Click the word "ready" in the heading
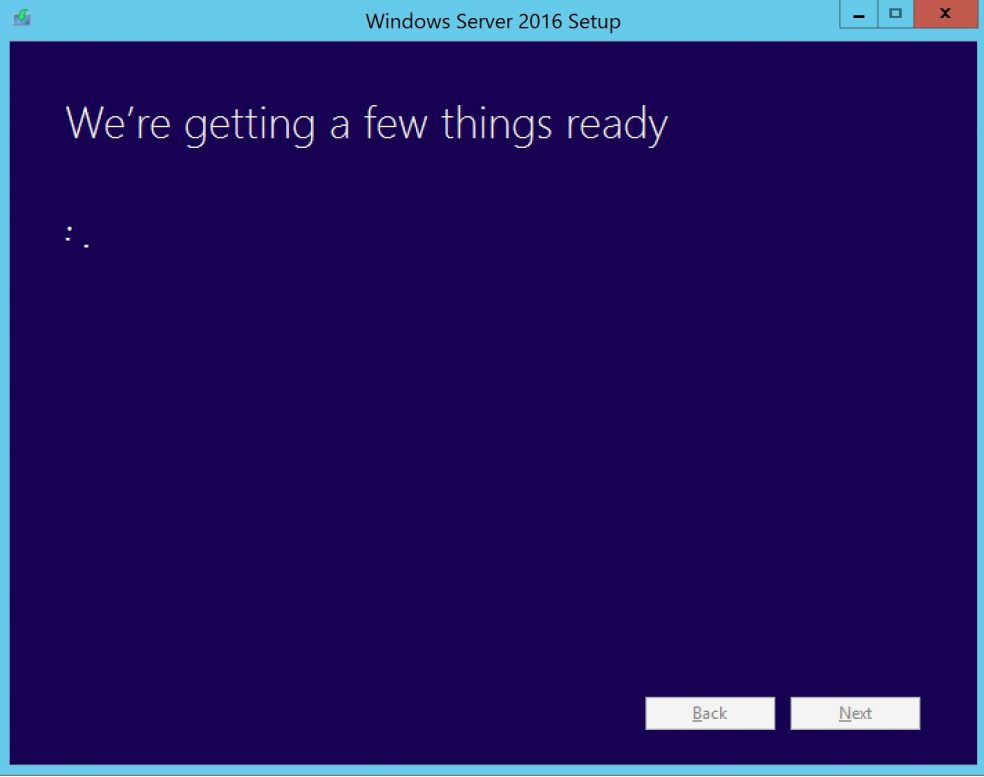Screen dimensions: 984x777 click(617, 126)
